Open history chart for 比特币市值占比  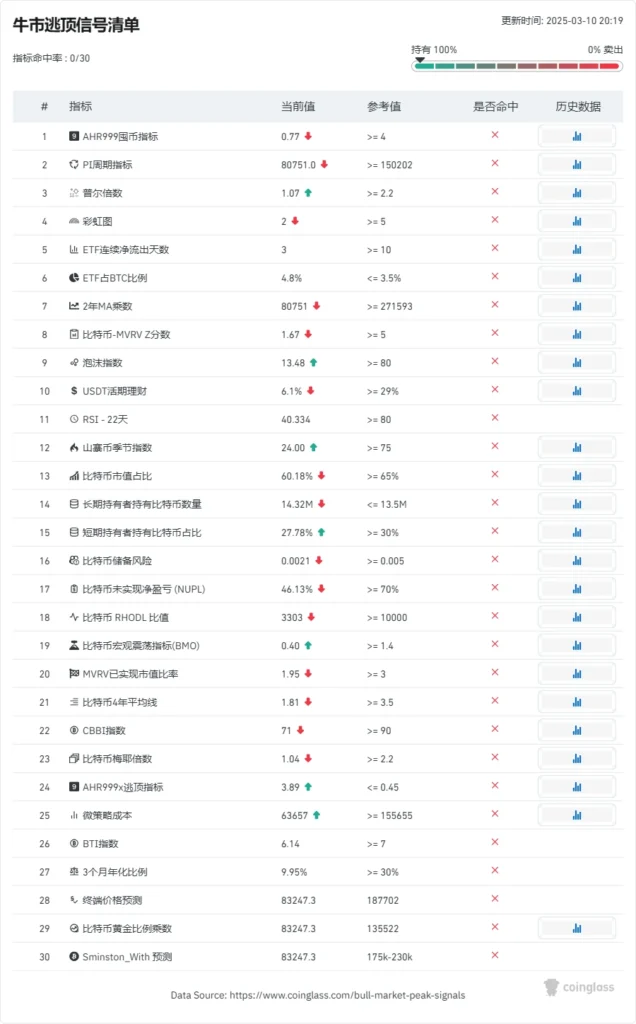tap(577, 476)
